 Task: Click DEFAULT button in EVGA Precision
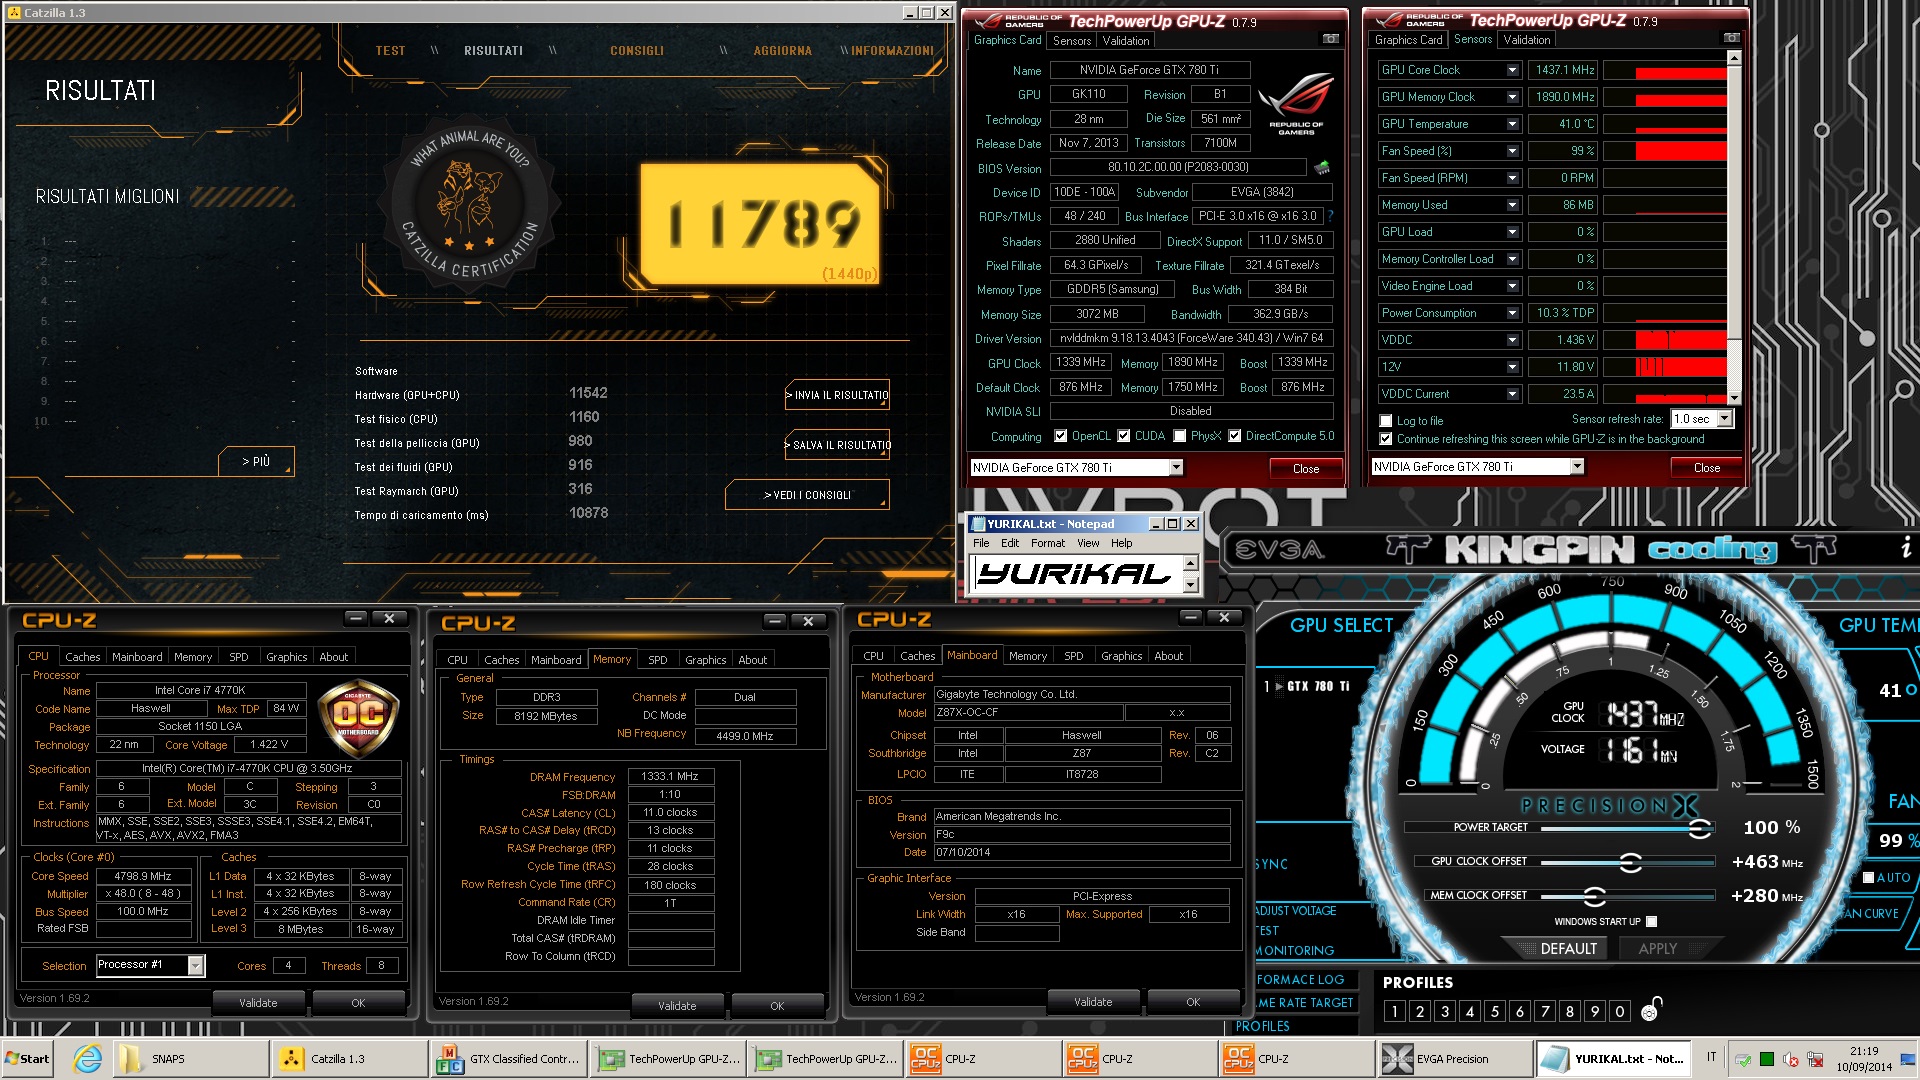tap(1568, 949)
